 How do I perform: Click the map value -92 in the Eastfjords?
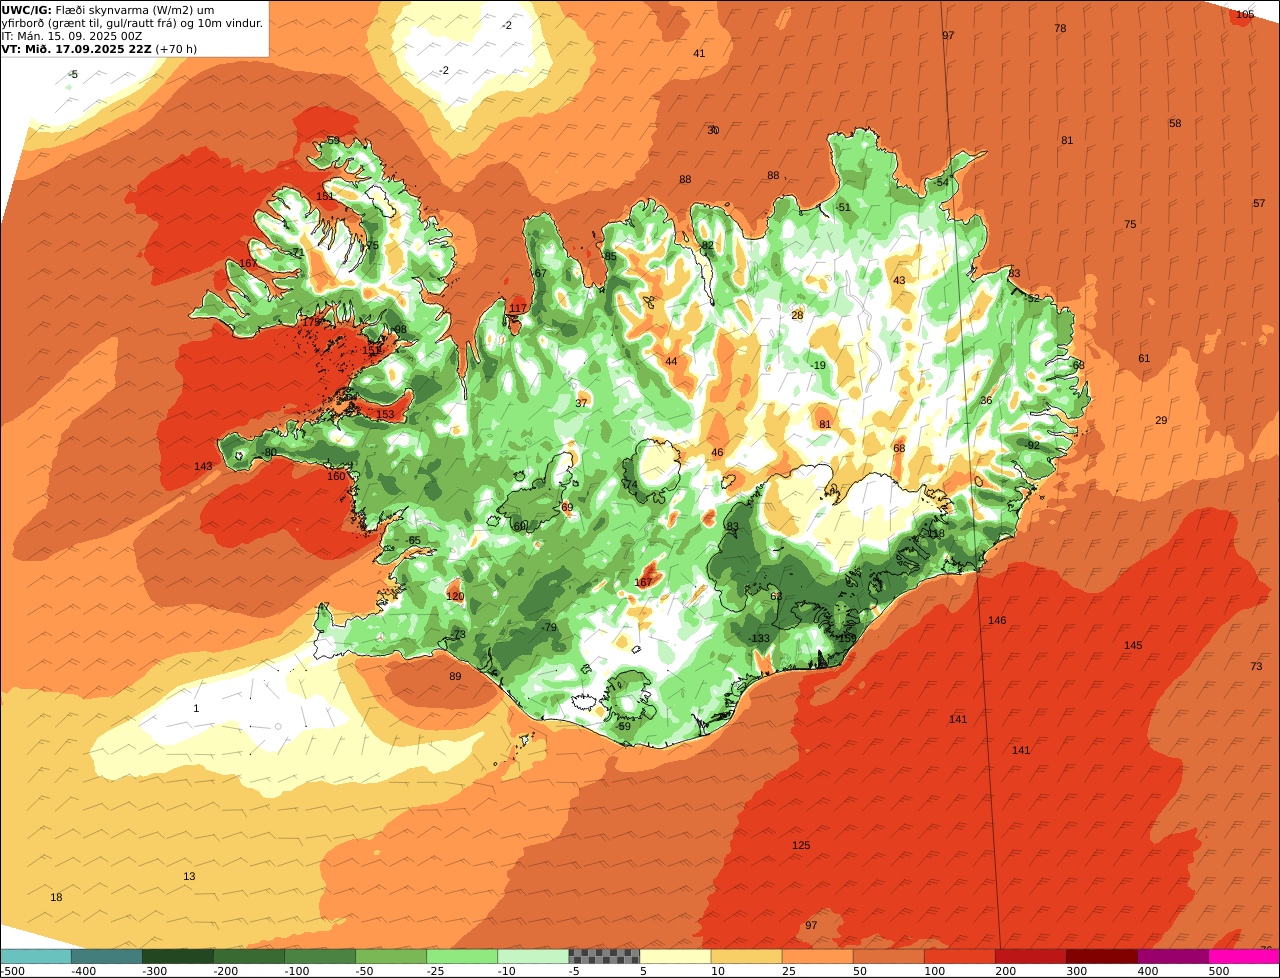(x=1032, y=445)
